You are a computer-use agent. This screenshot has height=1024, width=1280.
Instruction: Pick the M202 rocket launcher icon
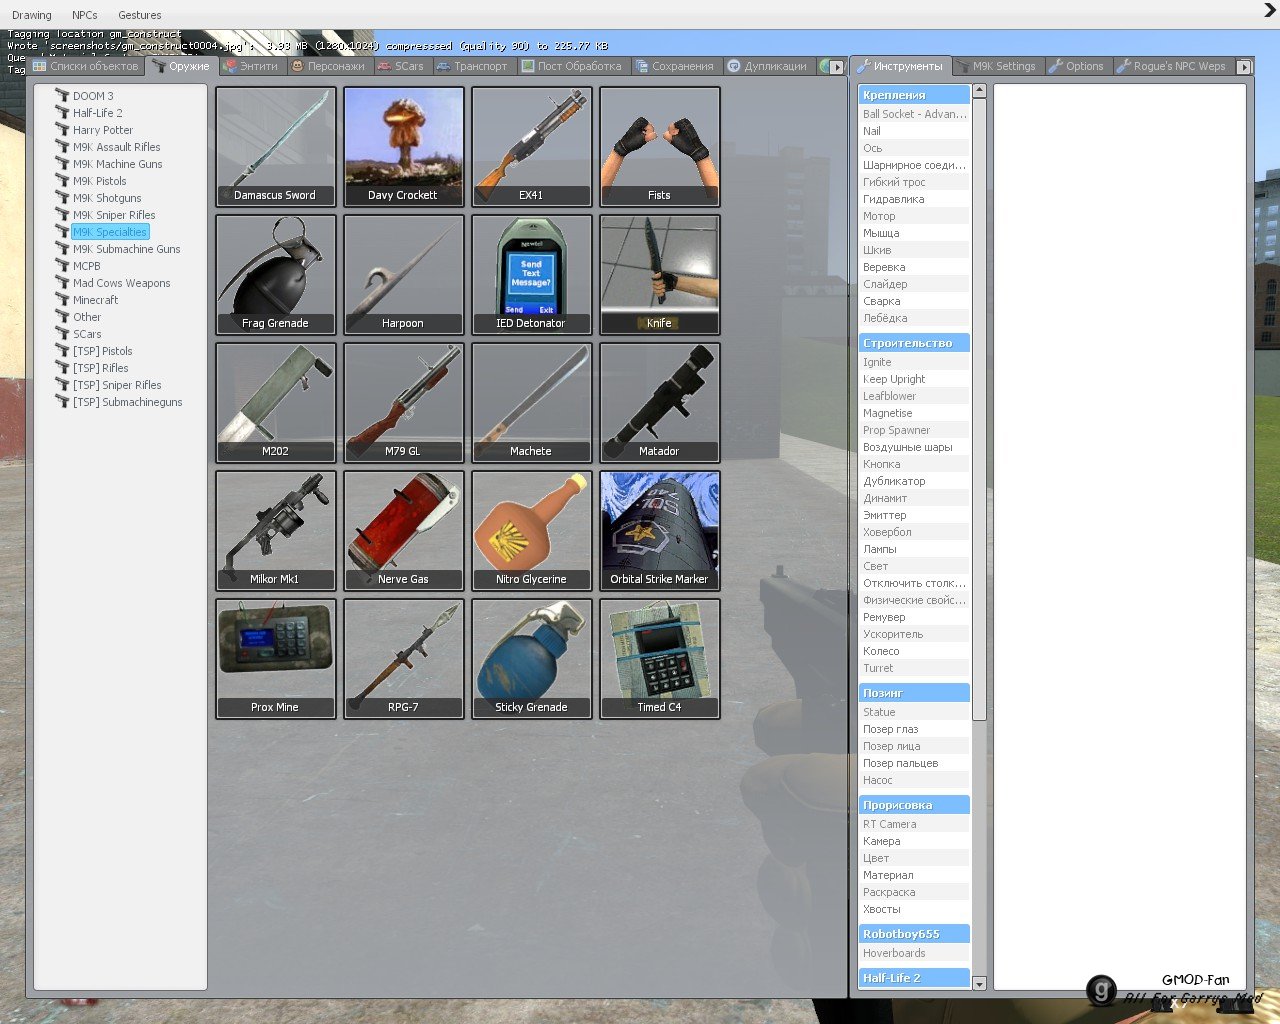tap(275, 403)
